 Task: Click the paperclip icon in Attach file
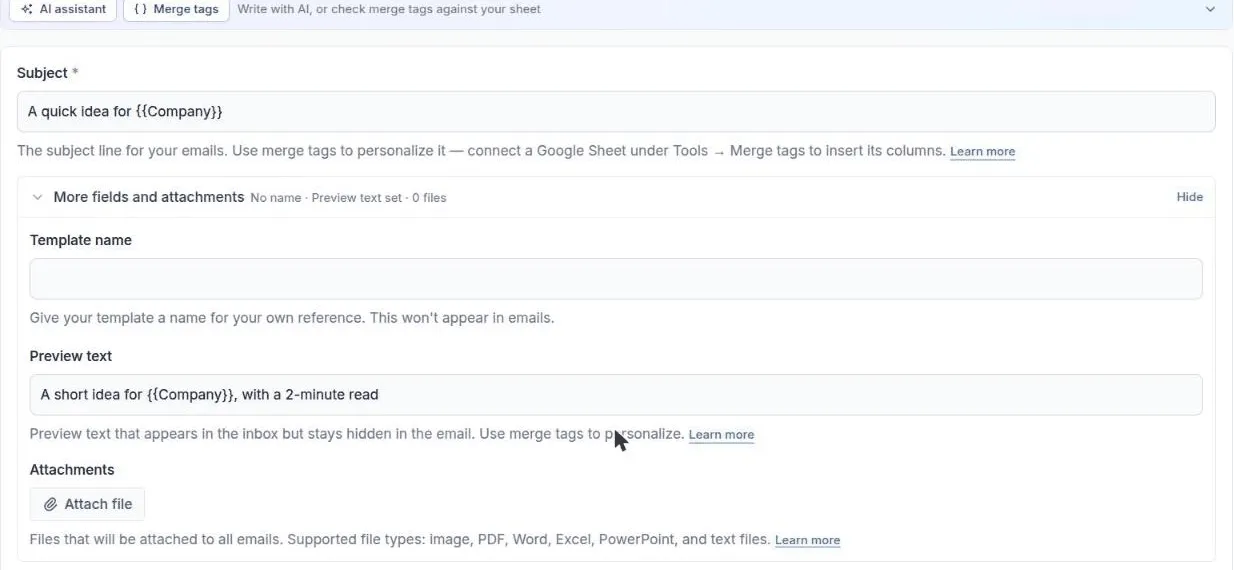coord(51,504)
